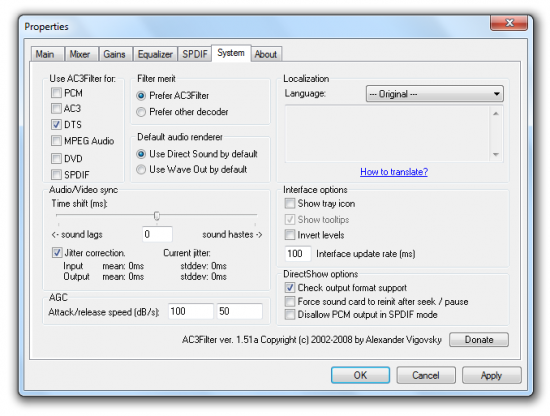Enable AC3Filter for MPEG Audio

(x=56, y=141)
